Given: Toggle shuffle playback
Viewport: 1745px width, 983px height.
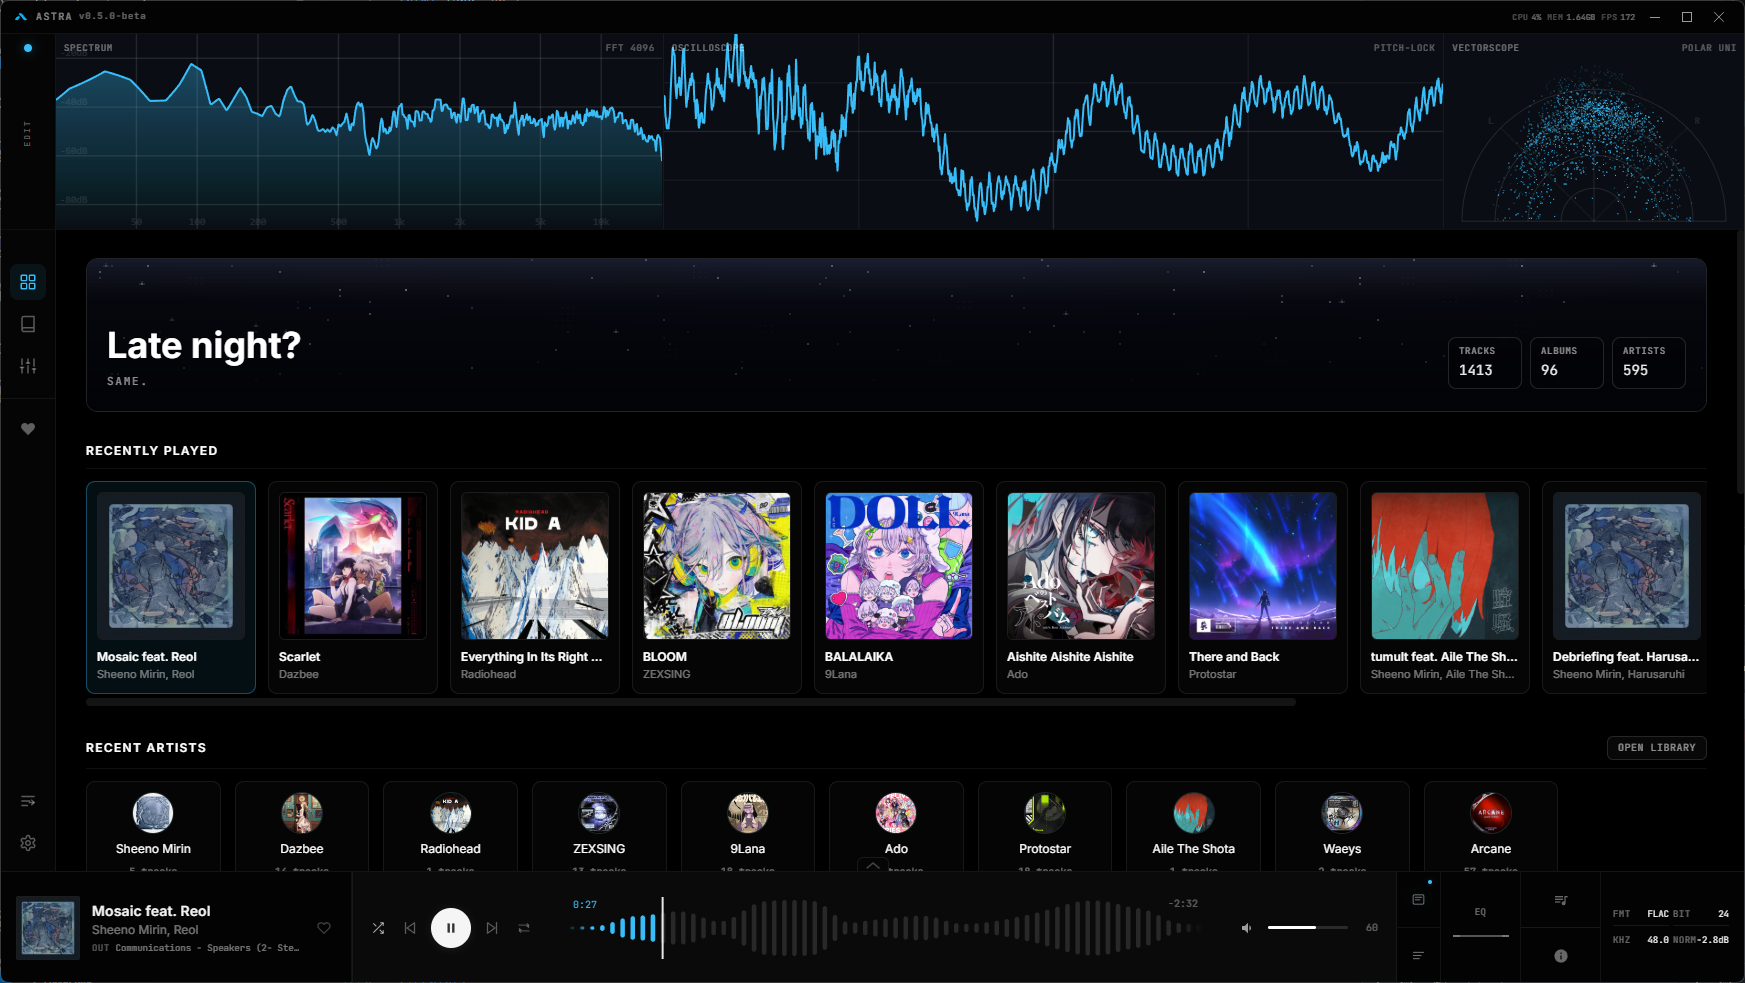Looking at the screenshot, I should pyautogui.click(x=378, y=928).
